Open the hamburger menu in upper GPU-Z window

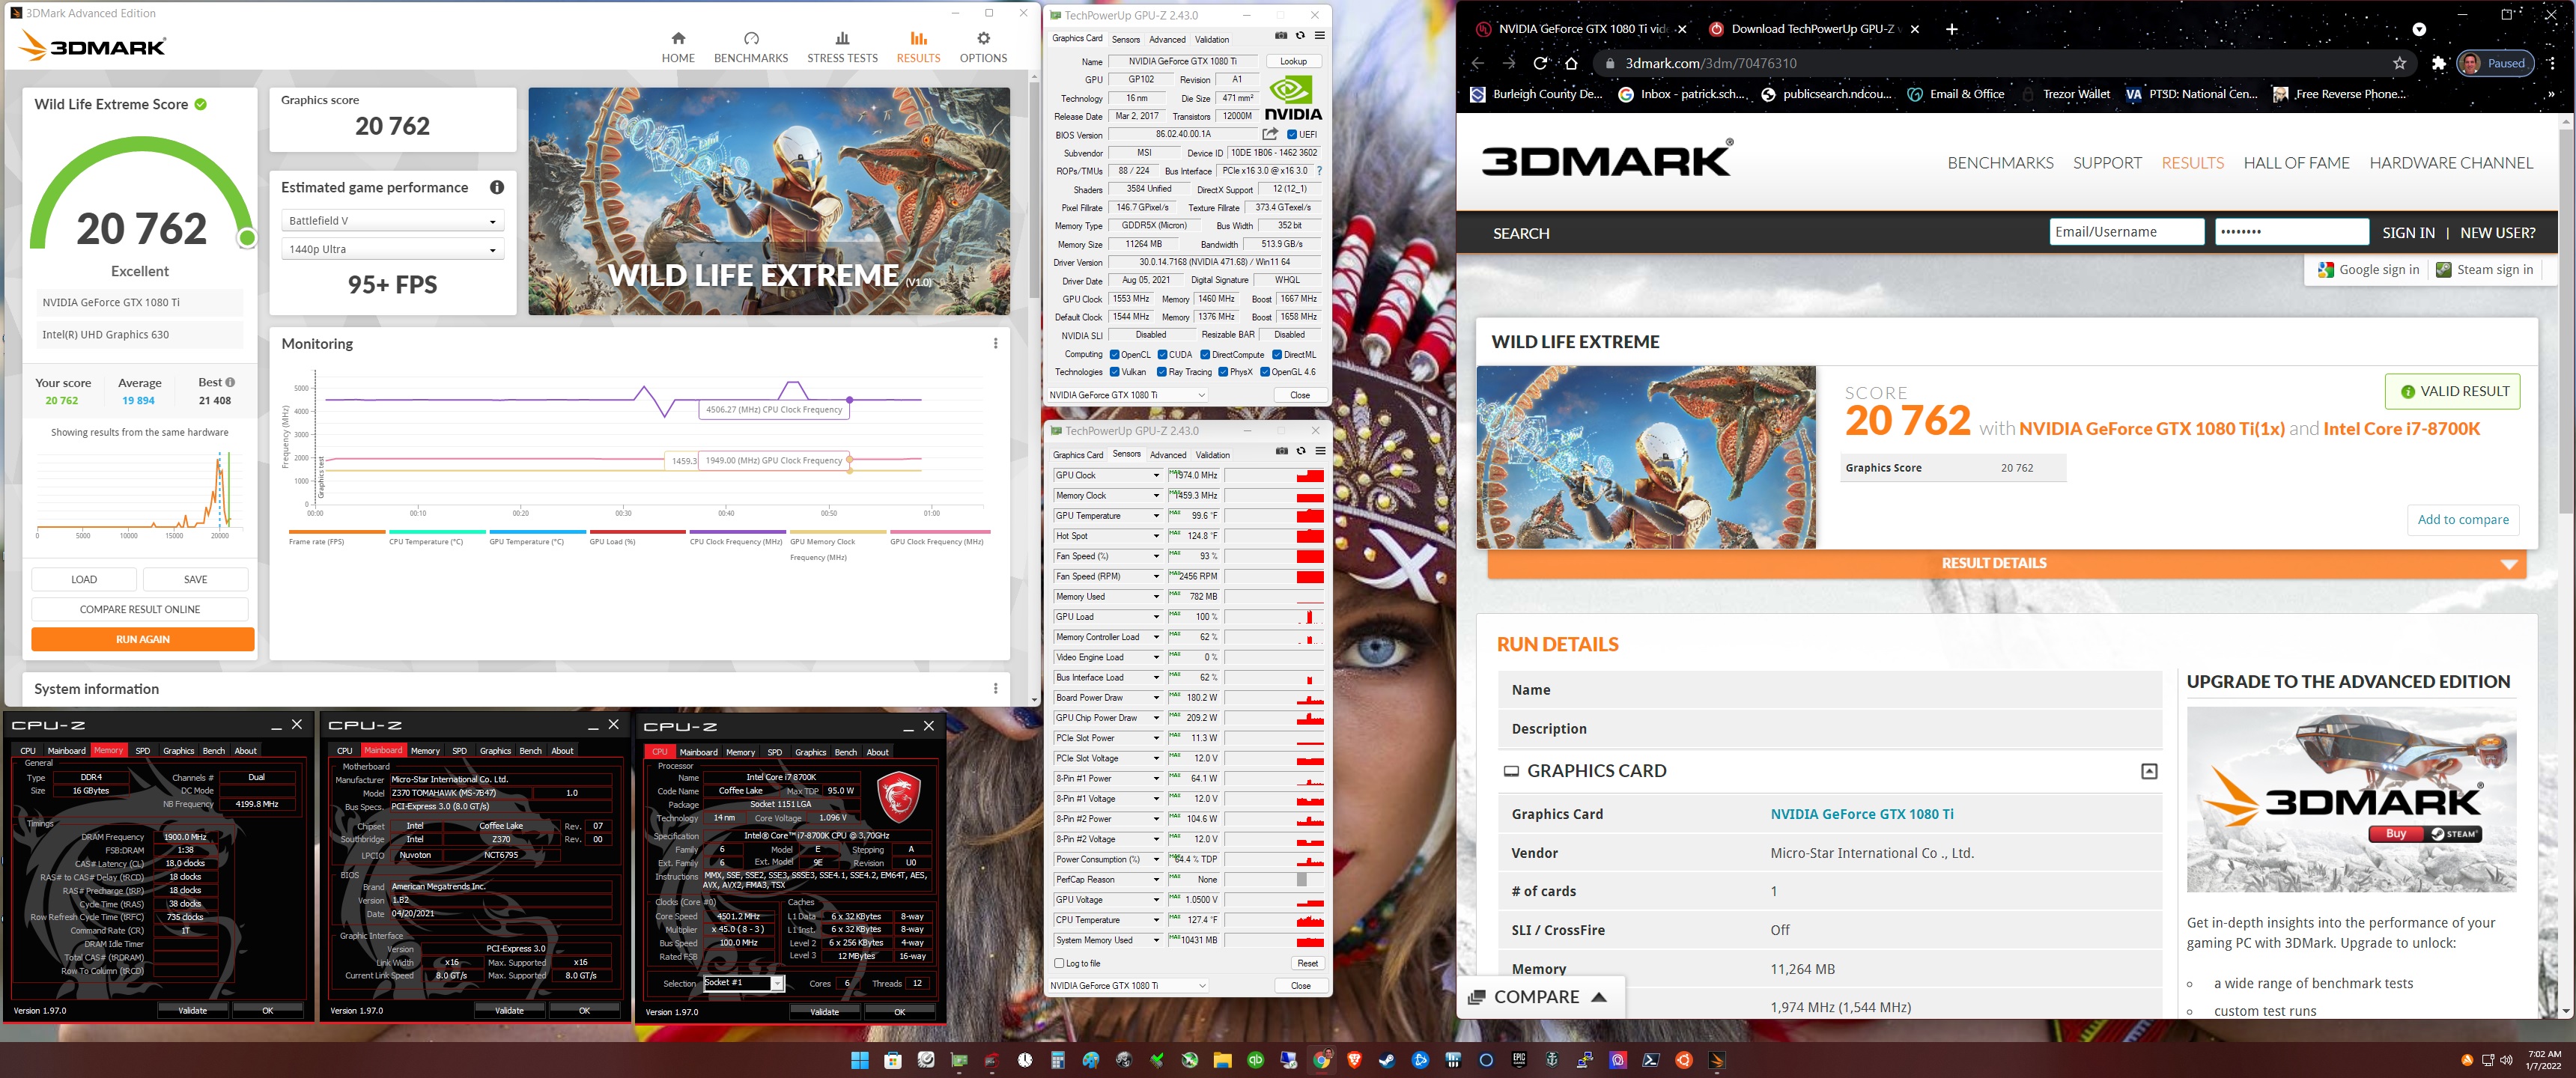coord(1320,36)
